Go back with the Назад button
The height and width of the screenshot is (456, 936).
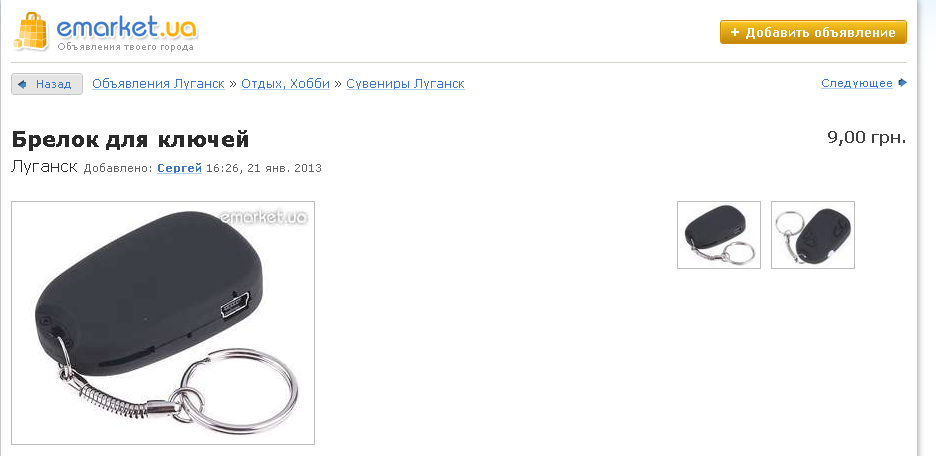47,84
